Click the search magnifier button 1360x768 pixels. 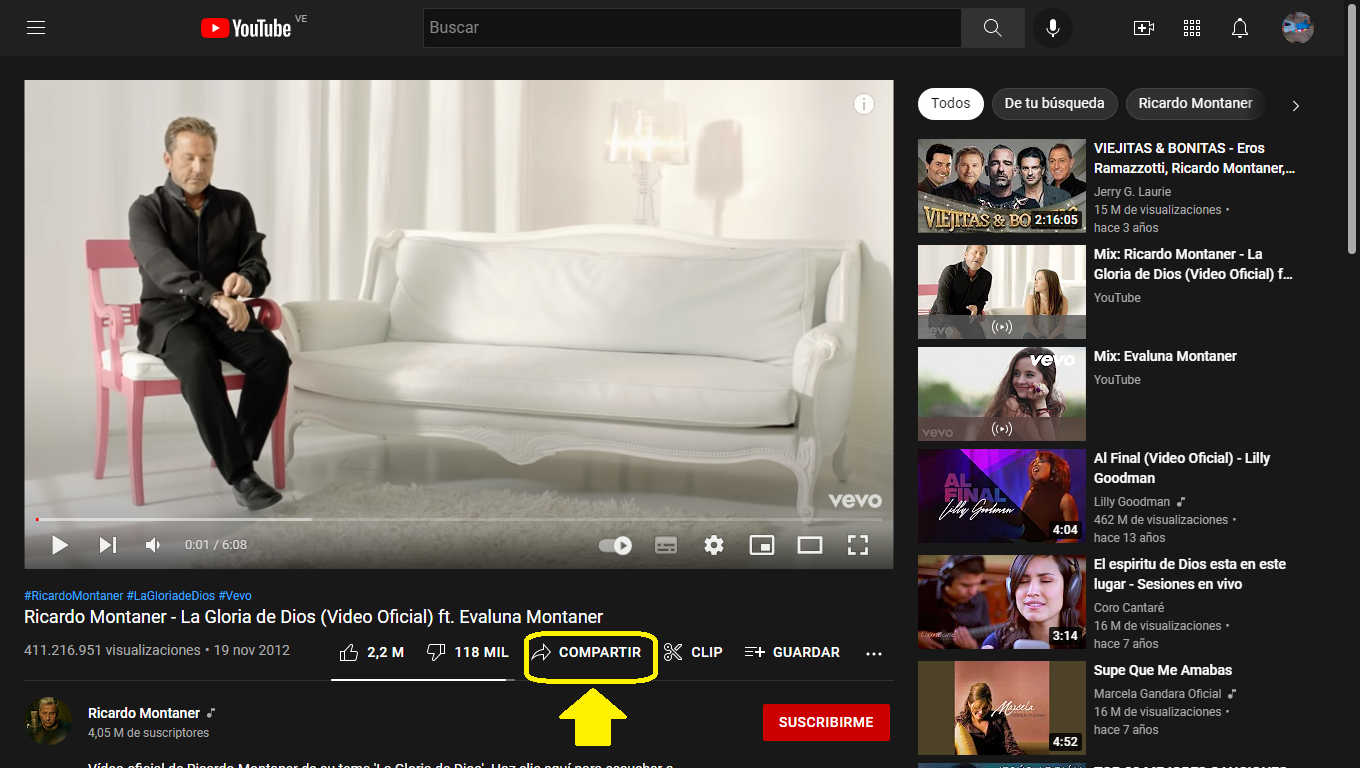(x=992, y=28)
